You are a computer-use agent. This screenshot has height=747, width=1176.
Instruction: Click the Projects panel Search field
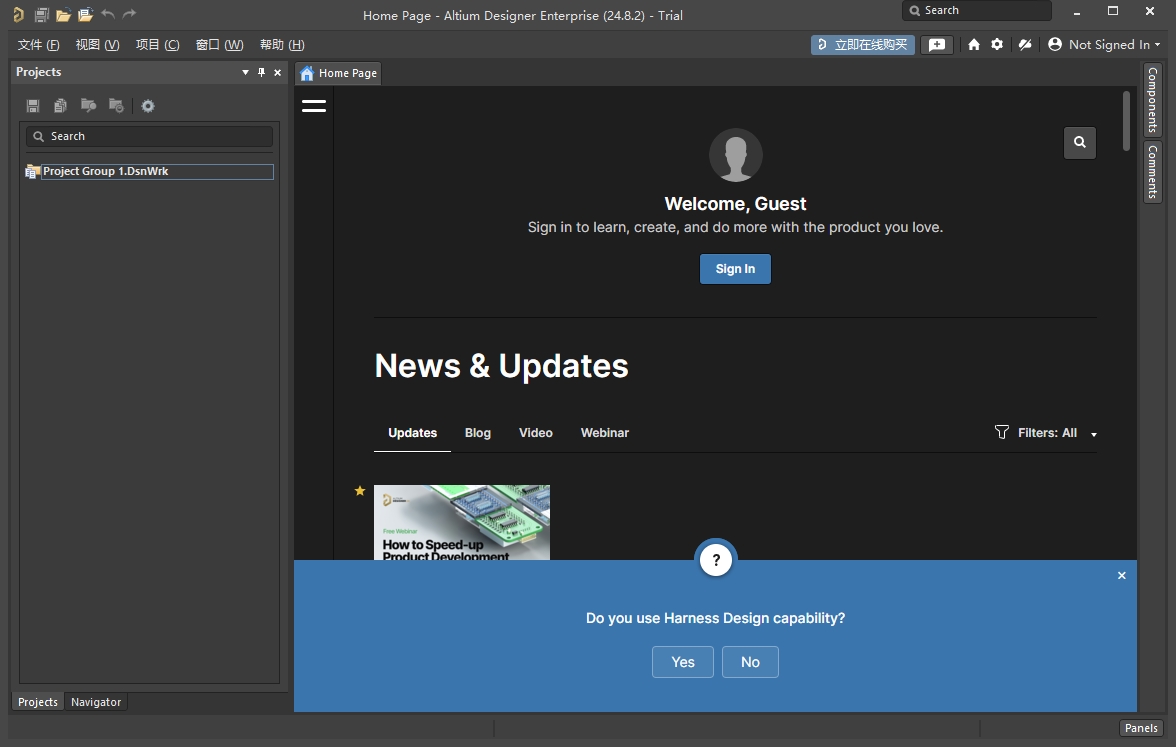pyautogui.click(x=150, y=136)
